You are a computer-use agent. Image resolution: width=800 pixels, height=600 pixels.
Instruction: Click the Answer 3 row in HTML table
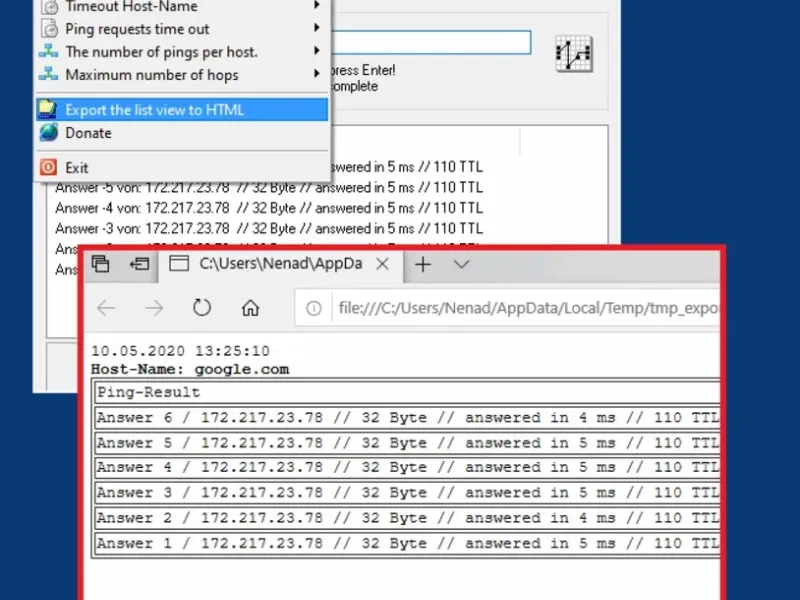407,493
